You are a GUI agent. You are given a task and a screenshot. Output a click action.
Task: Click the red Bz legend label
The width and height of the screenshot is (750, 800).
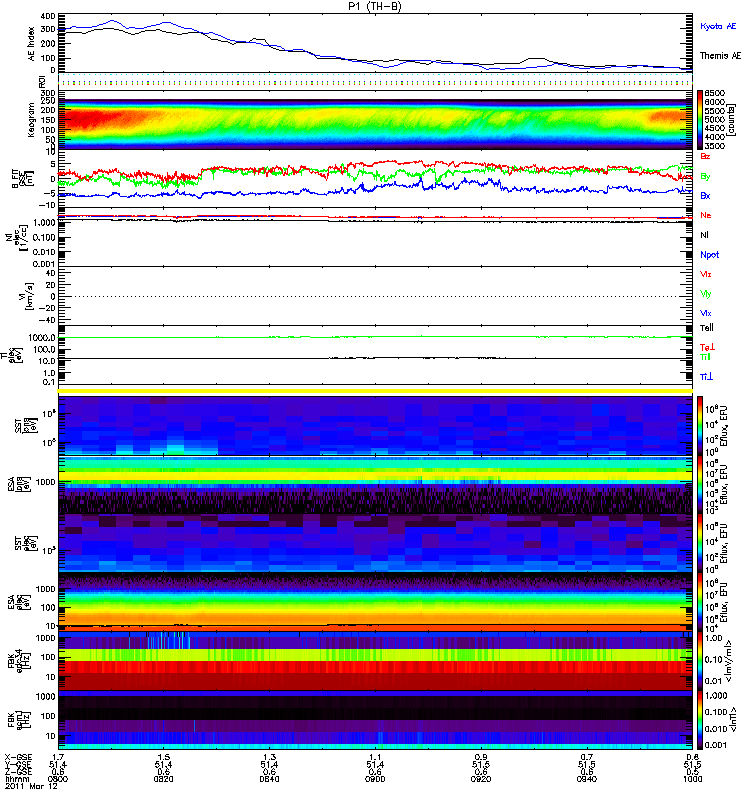click(x=705, y=156)
